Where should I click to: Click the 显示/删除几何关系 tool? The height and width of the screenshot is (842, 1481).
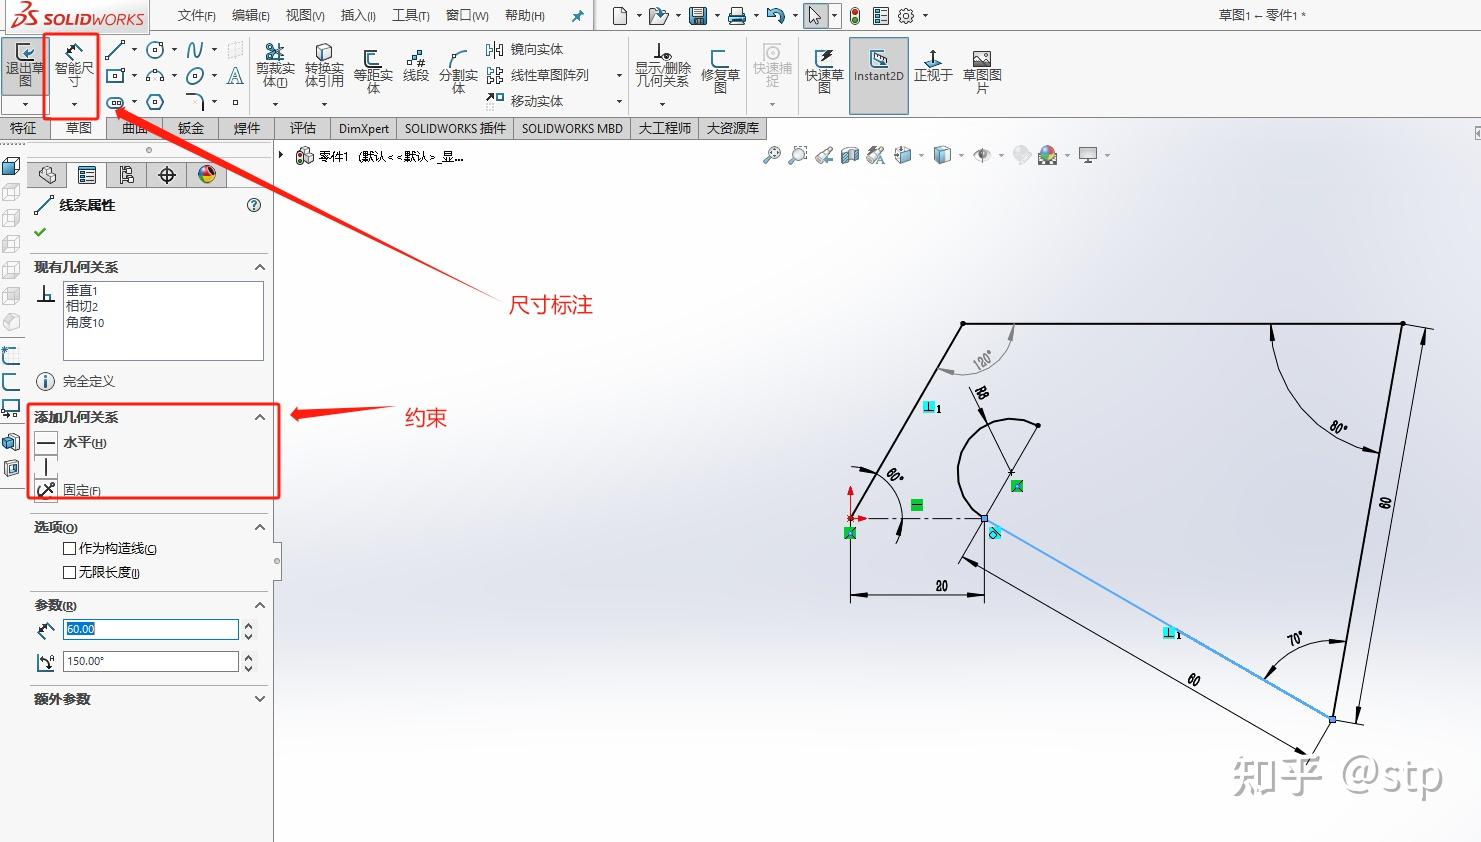pos(662,66)
